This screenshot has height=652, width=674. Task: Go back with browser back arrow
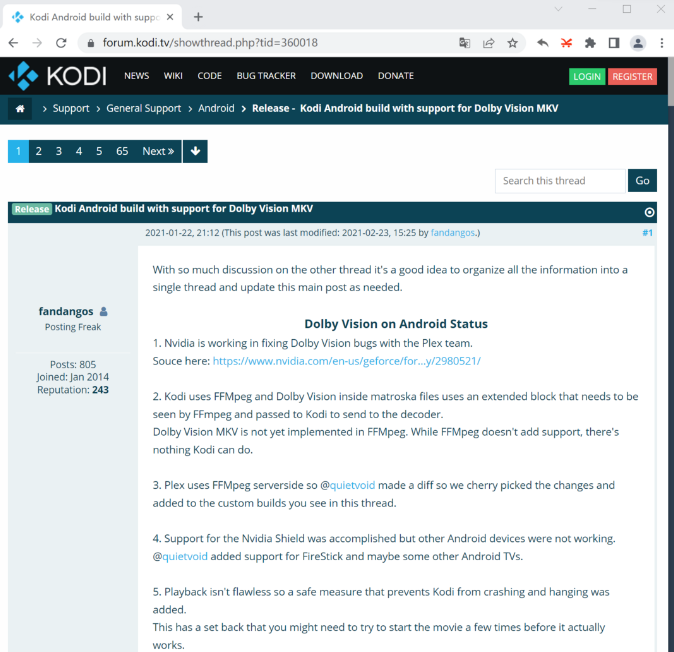click(x=13, y=43)
